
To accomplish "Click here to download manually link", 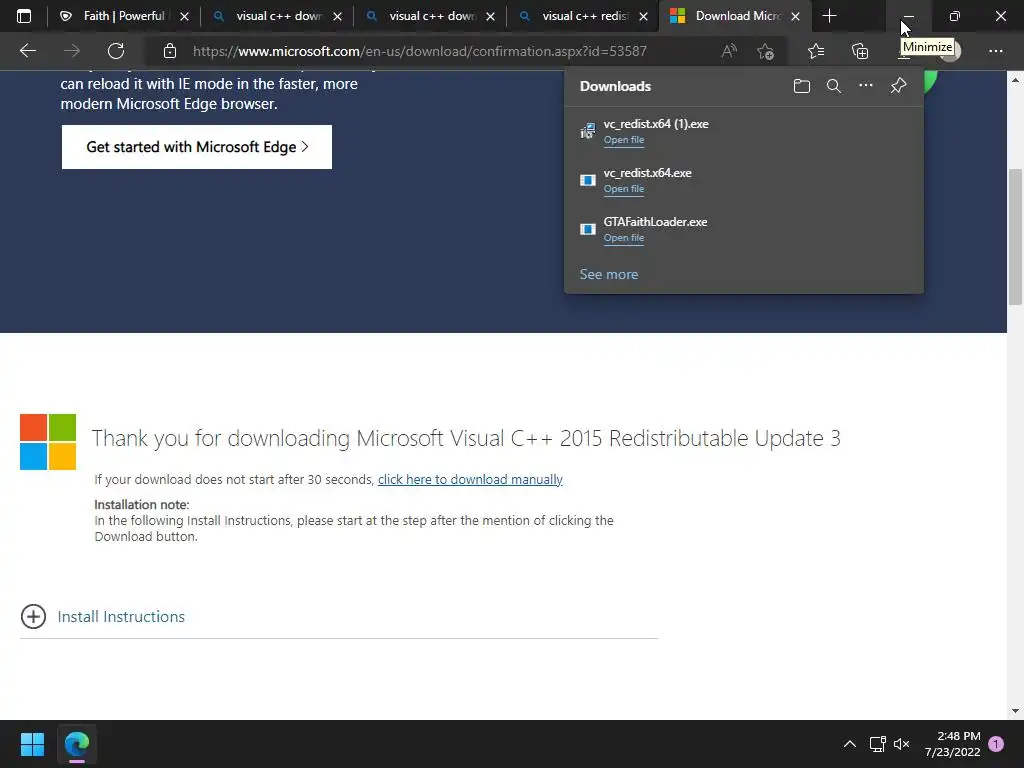I will 470,479.
